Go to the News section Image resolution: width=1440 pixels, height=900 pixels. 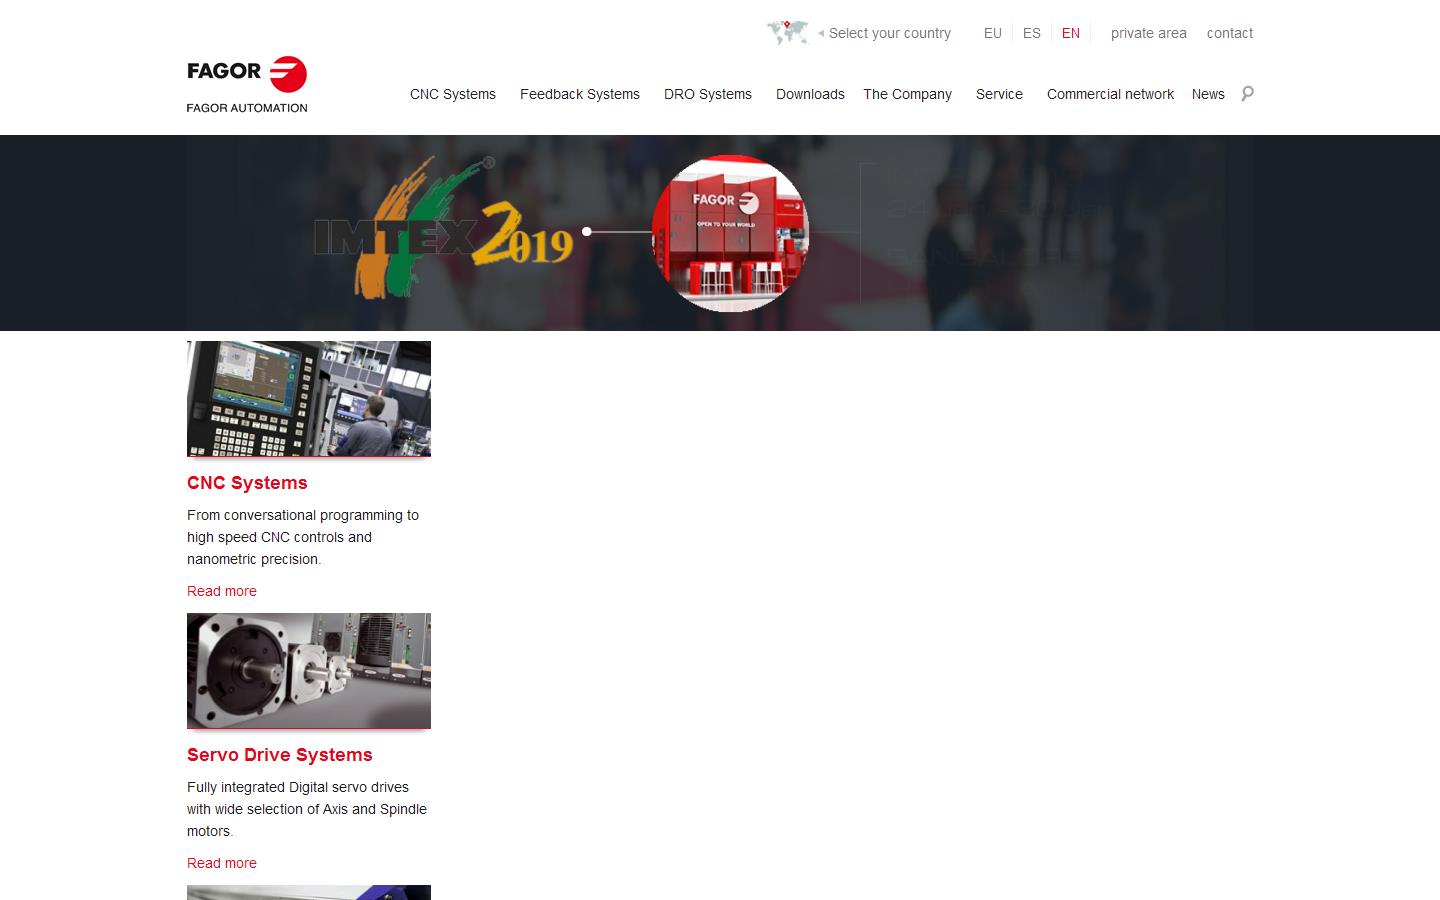coord(1207,94)
